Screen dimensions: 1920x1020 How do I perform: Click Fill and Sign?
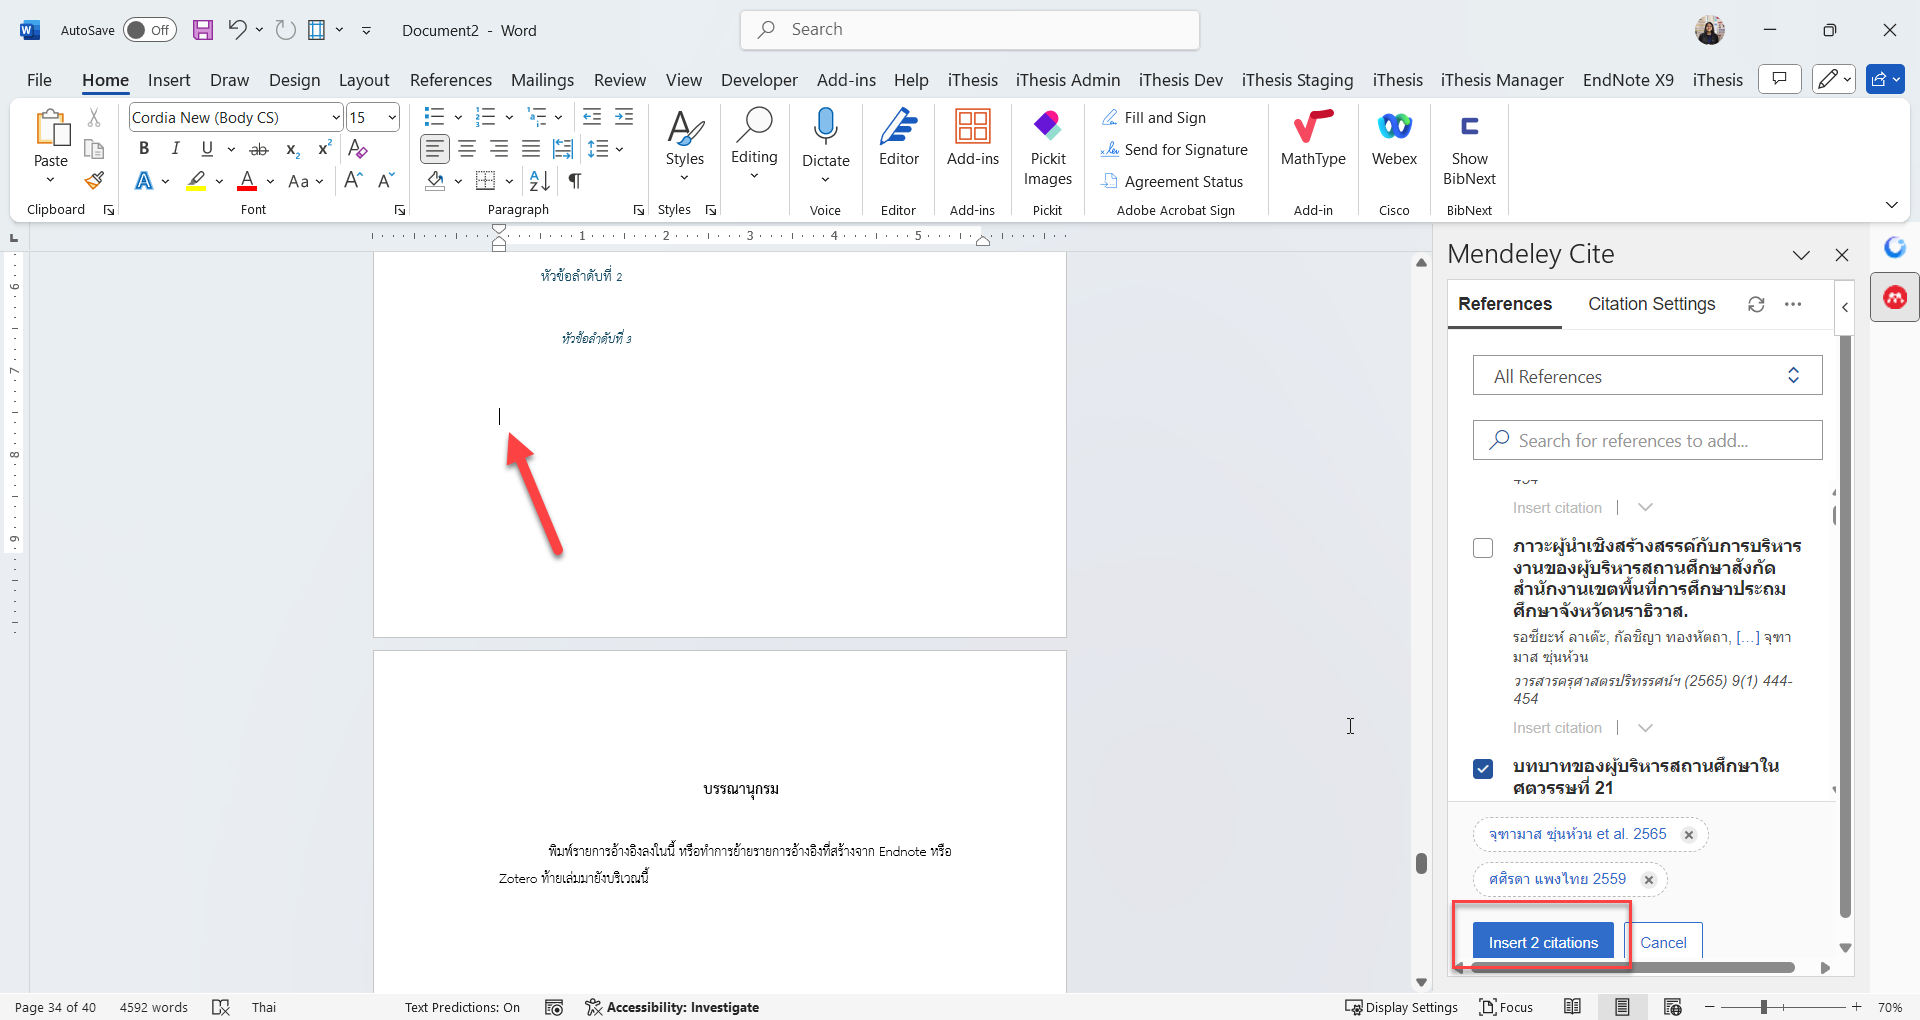point(1154,117)
